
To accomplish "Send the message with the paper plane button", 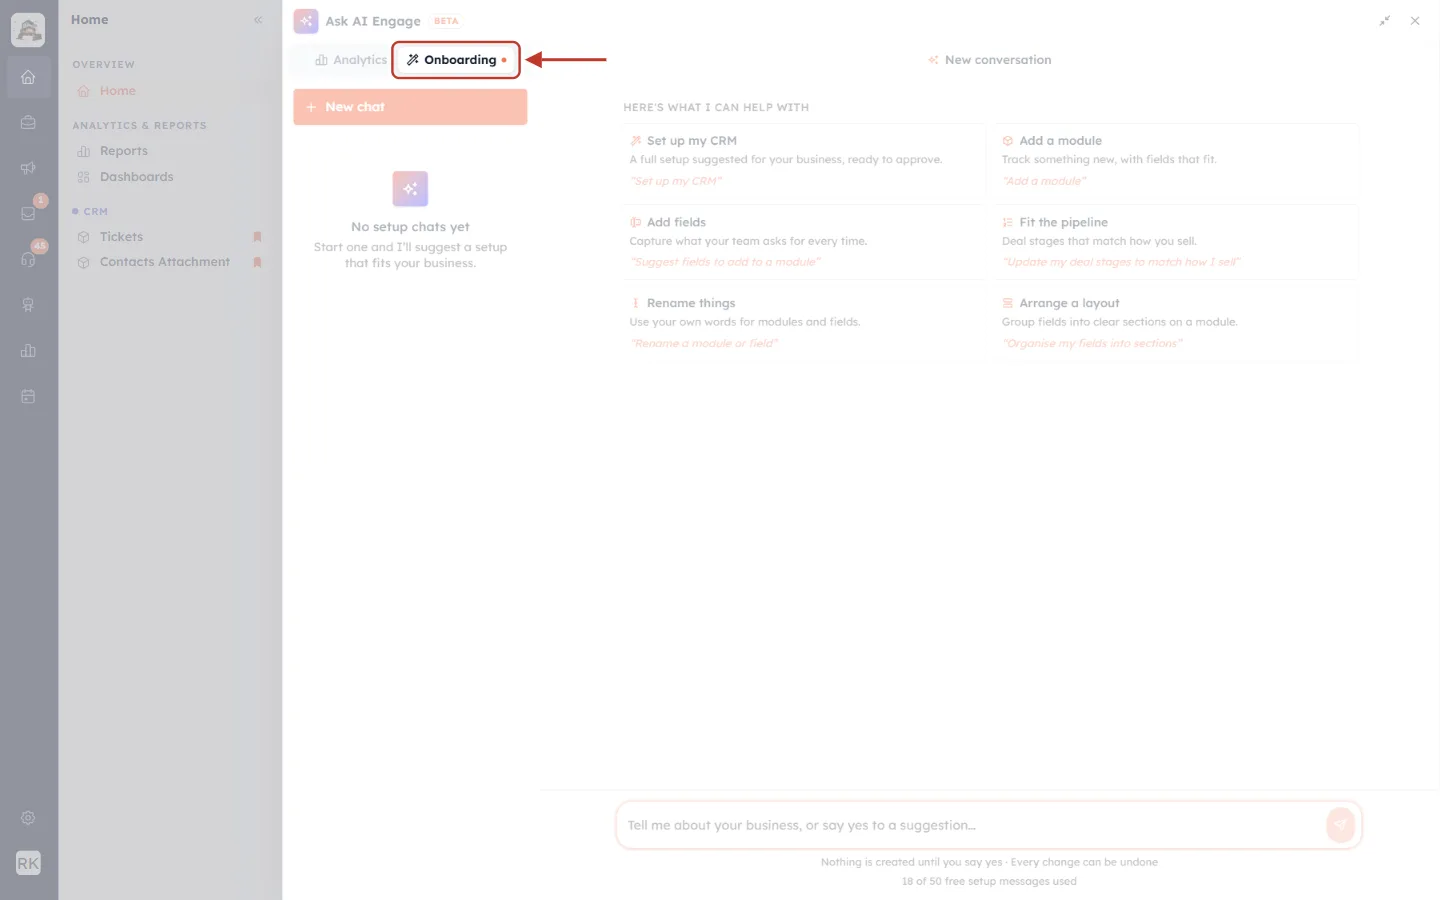I will pyautogui.click(x=1340, y=824).
